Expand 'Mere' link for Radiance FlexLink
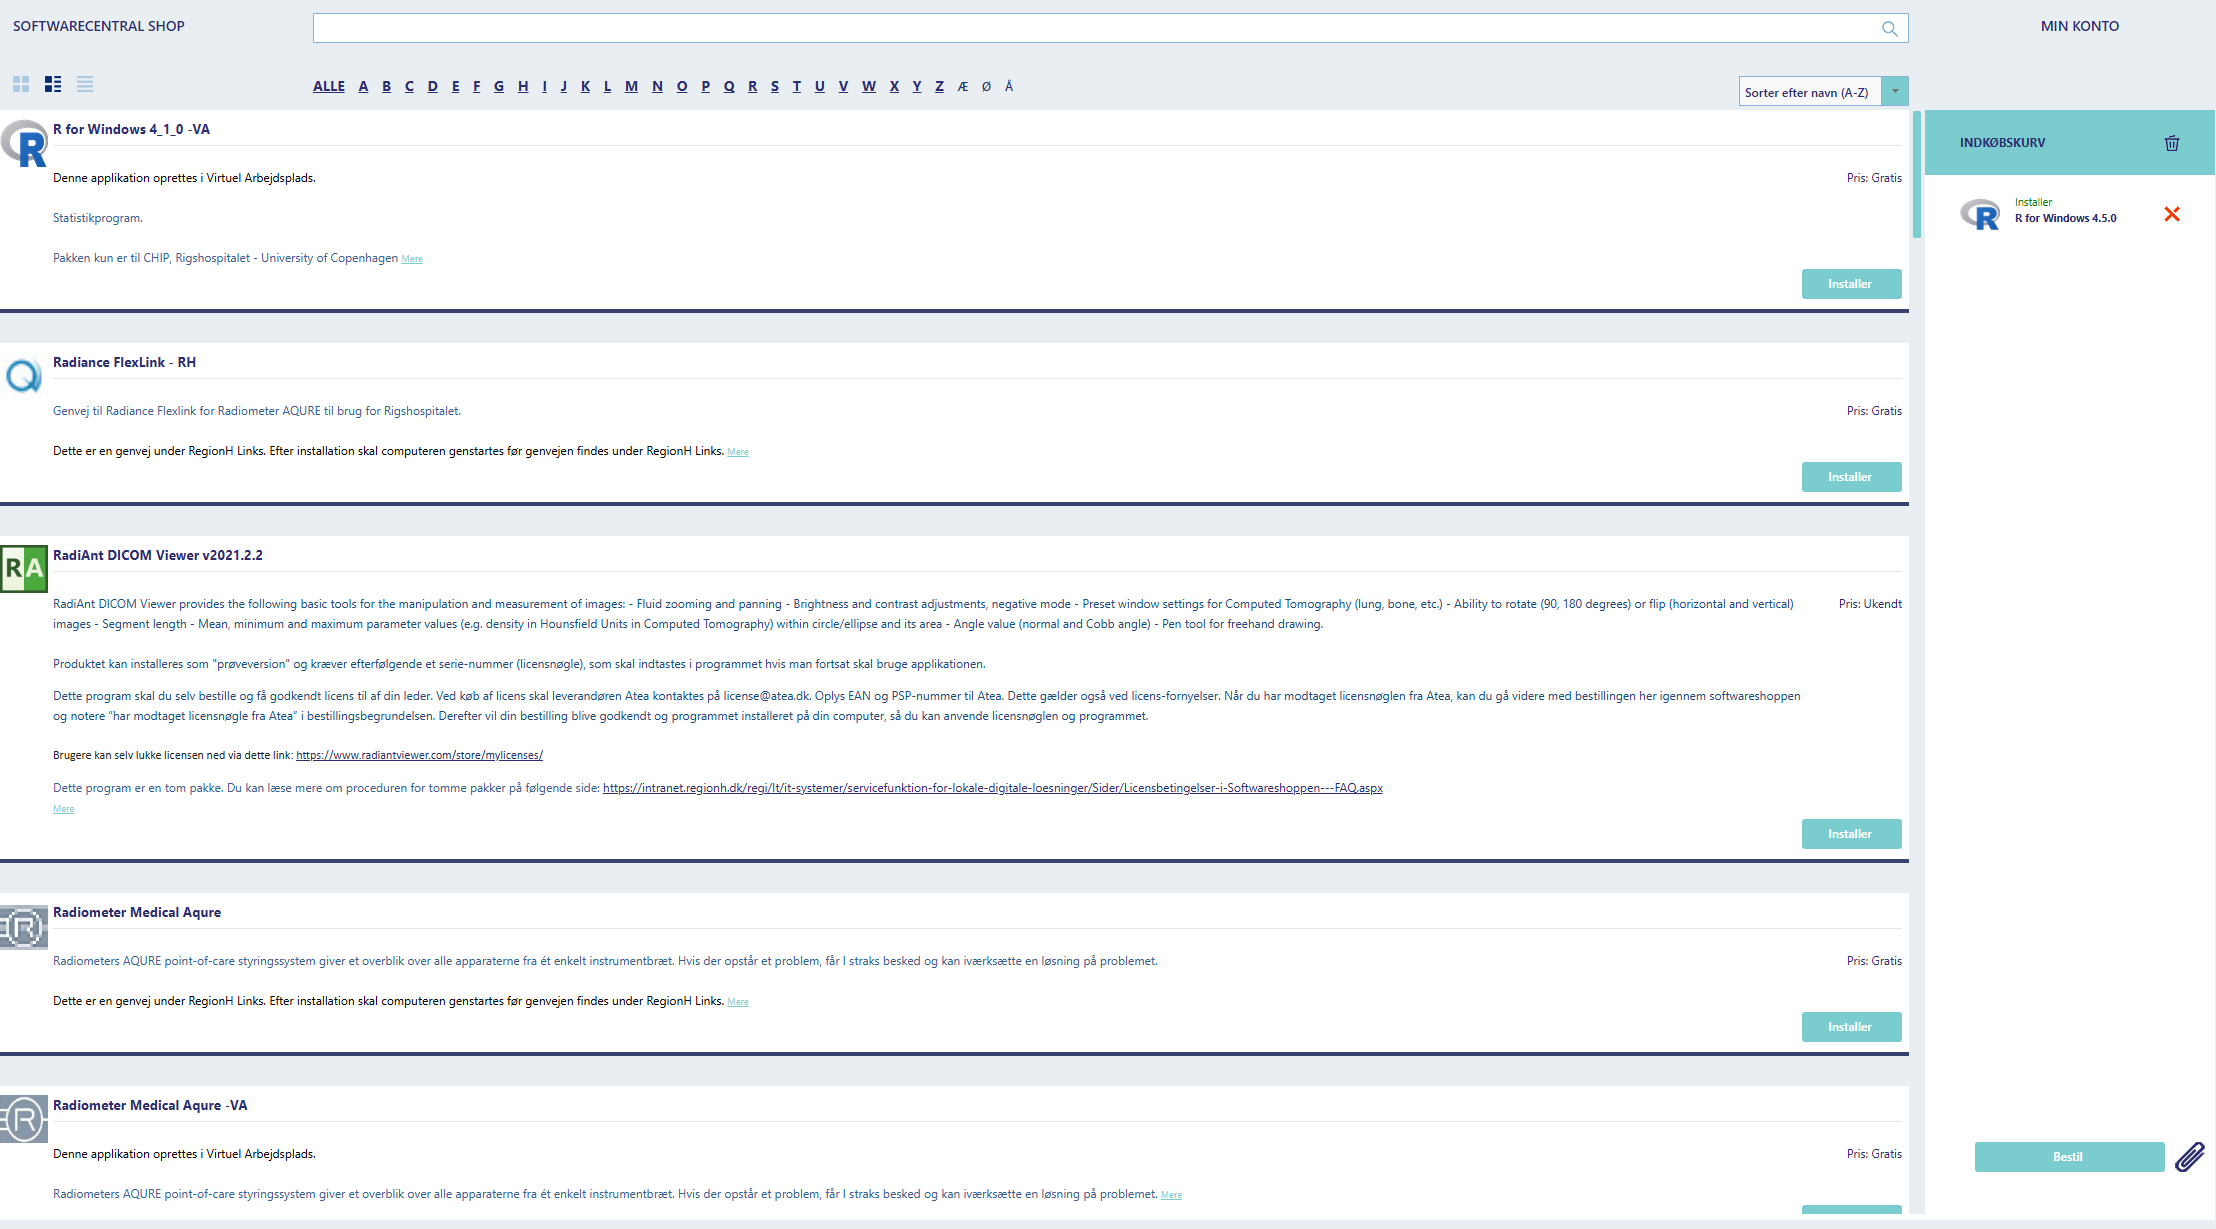This screenshot has width=2216, height=1229. 738,452
